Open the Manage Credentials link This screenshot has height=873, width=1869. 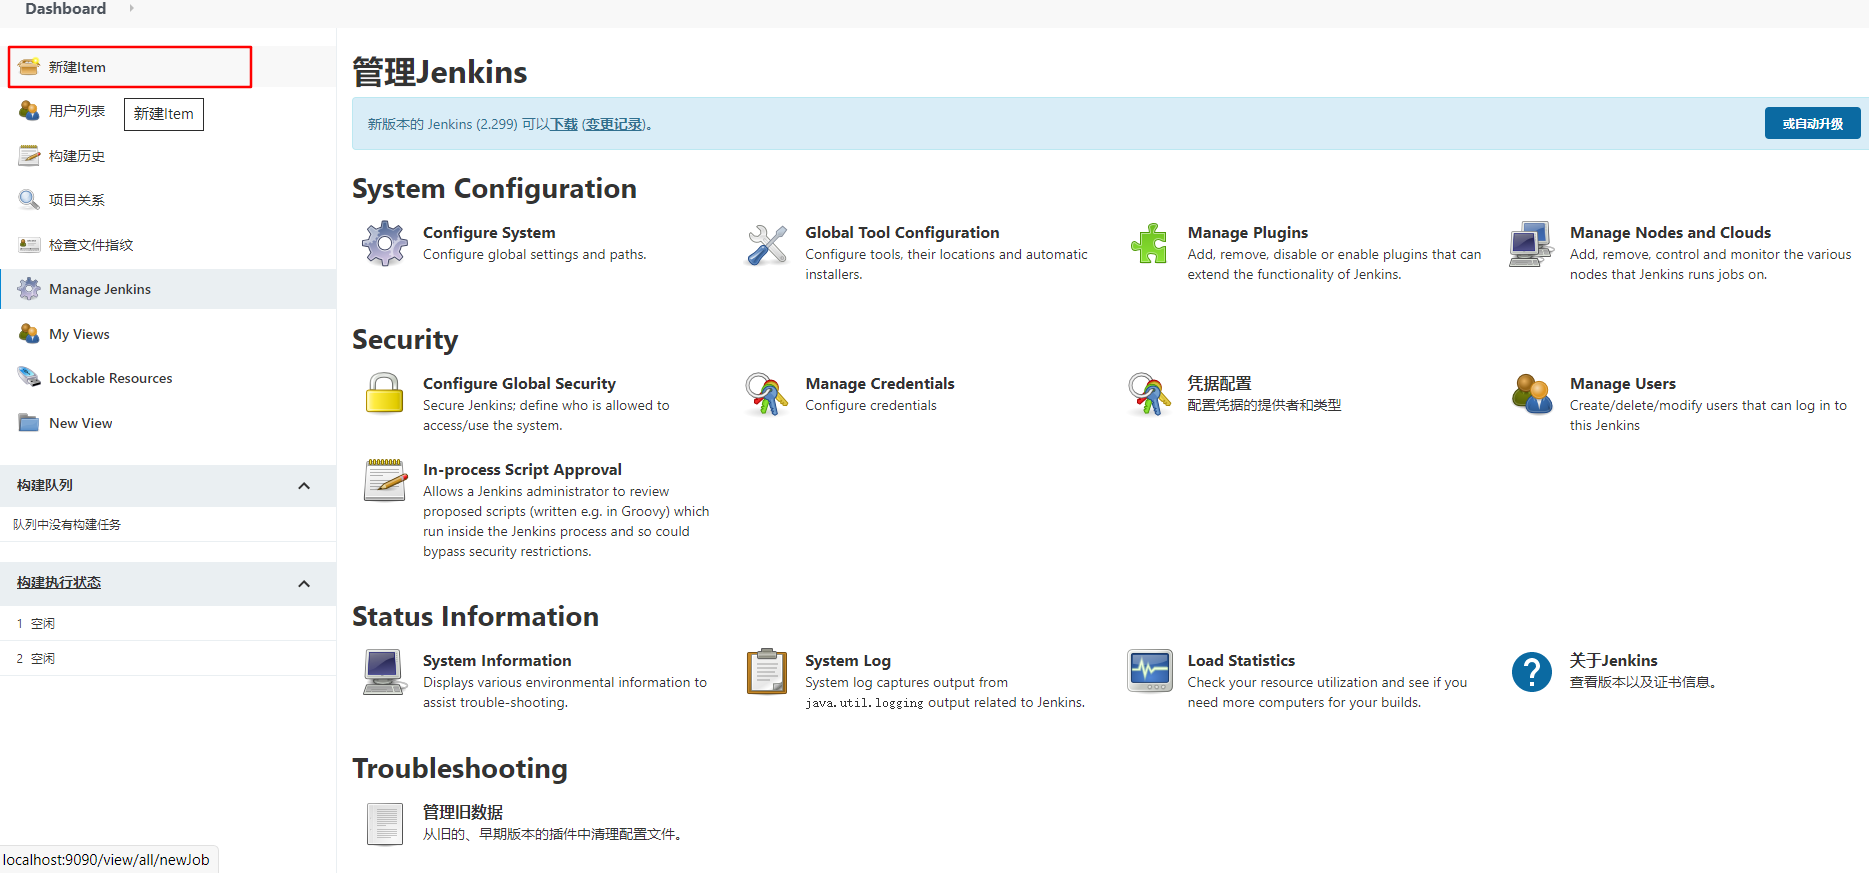pyautogui.click(x=880, y=383)
